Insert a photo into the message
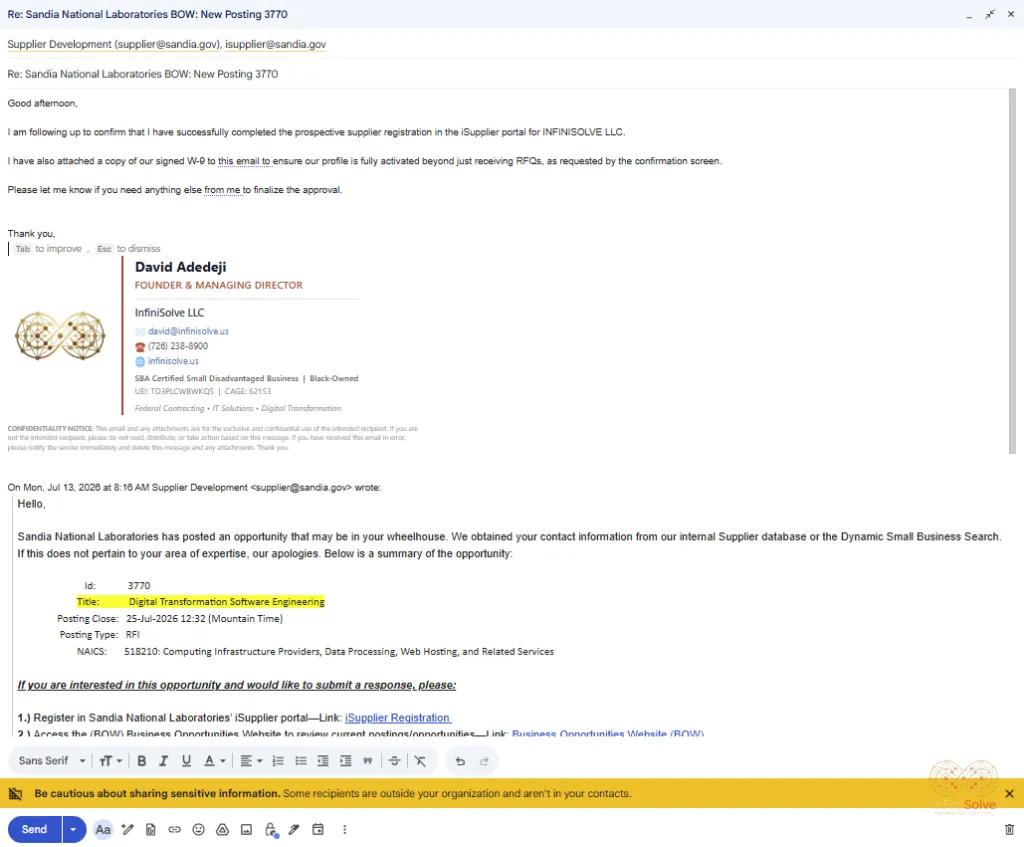1024x847 pixels. tap(246, 829)
